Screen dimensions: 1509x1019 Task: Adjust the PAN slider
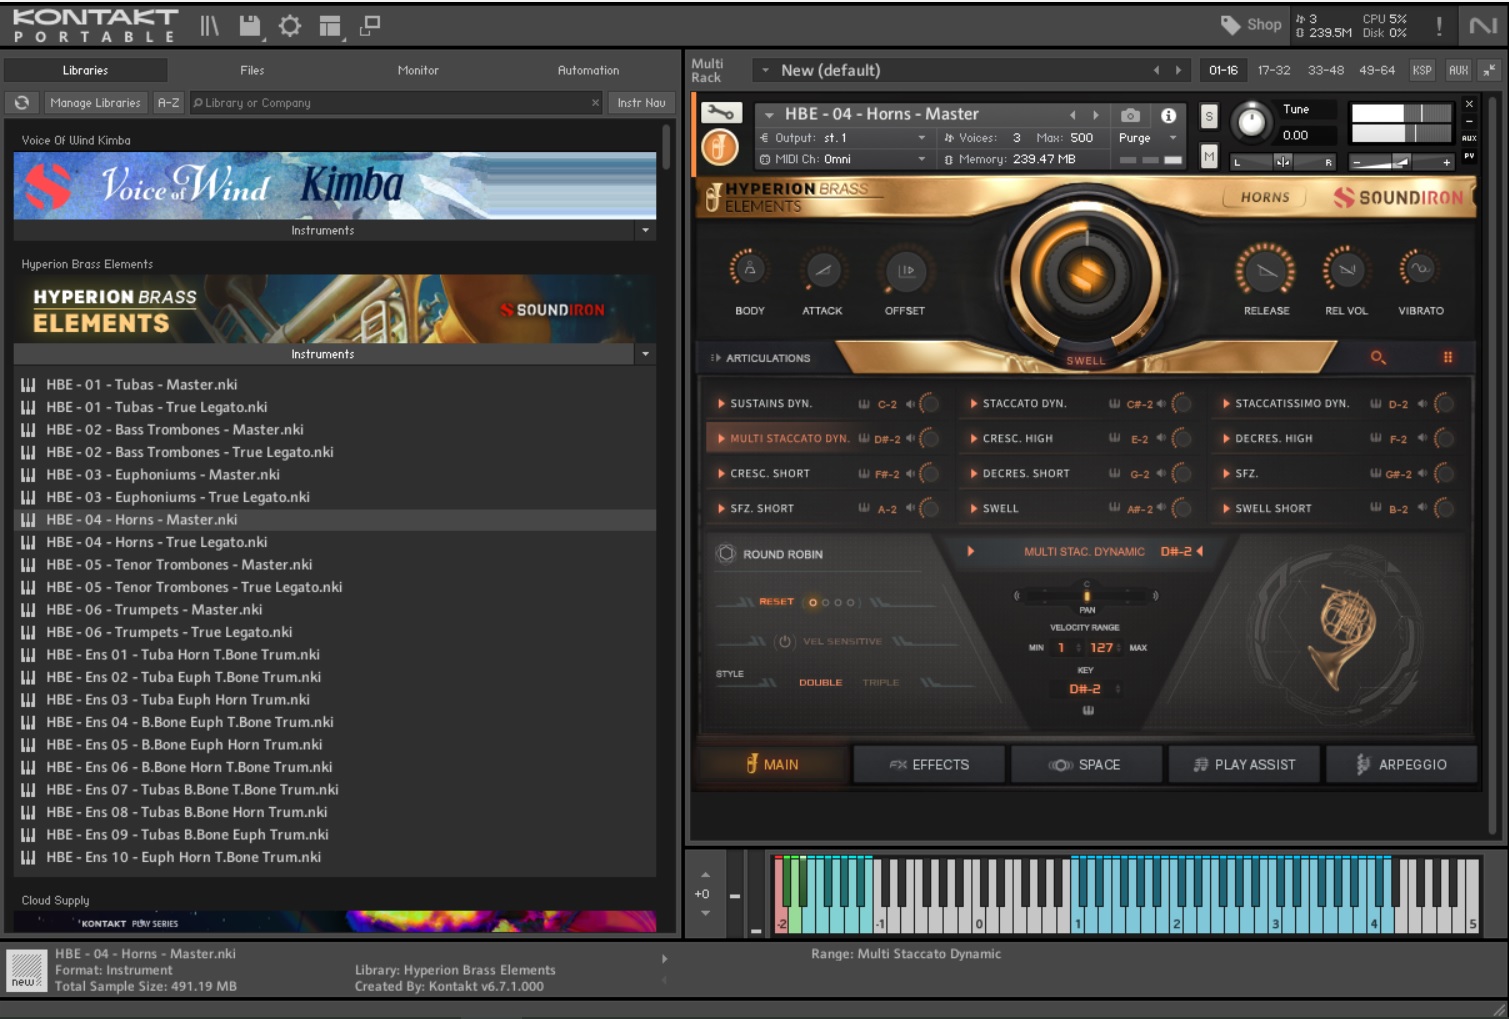(x=1086, y=596)
